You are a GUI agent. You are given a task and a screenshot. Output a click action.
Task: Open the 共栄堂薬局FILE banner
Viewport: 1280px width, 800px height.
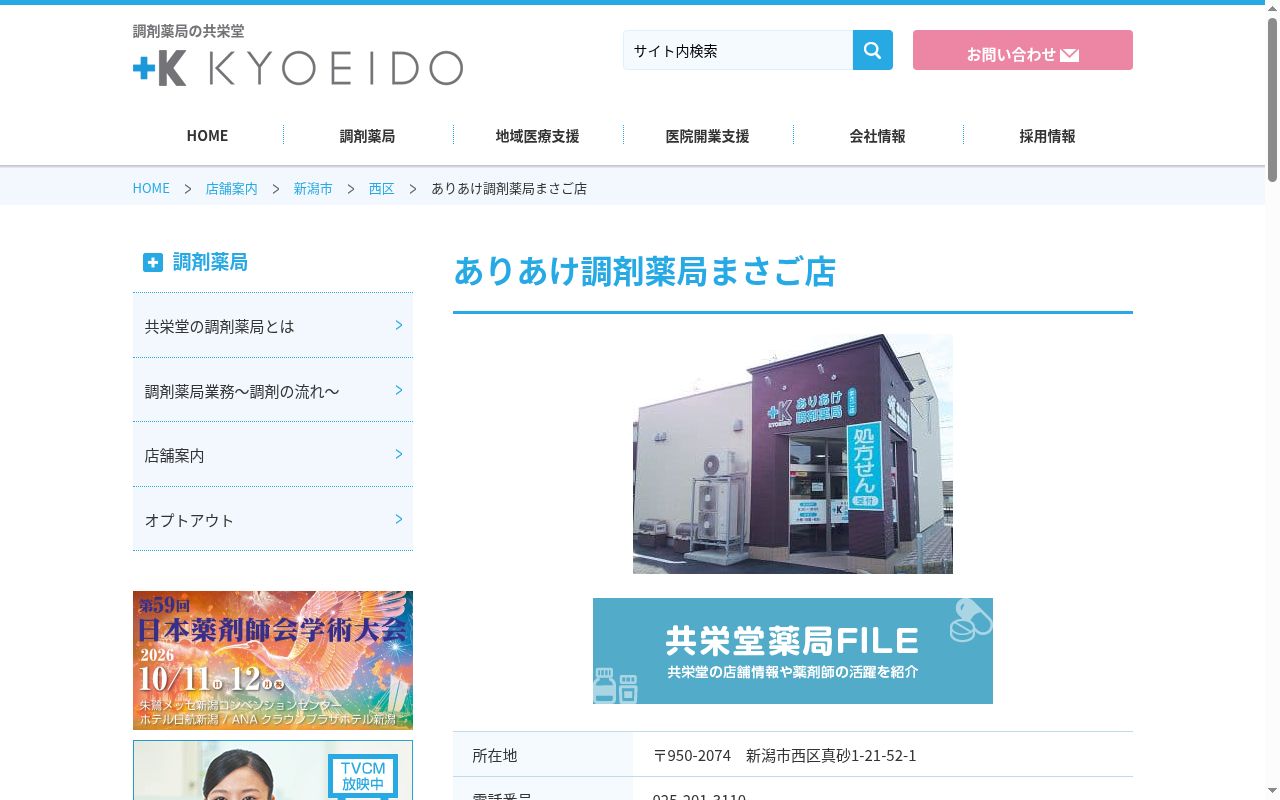(793, 651)
